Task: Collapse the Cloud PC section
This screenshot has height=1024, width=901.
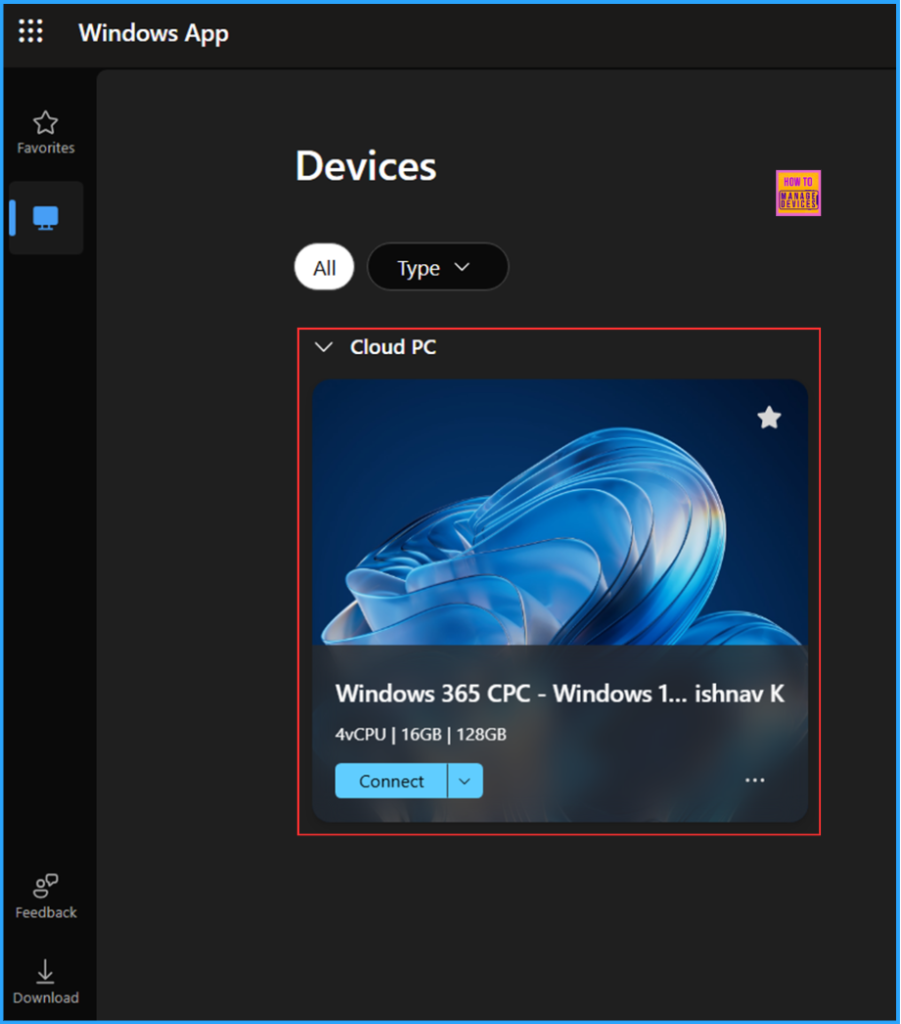Action: coord(324,347)
